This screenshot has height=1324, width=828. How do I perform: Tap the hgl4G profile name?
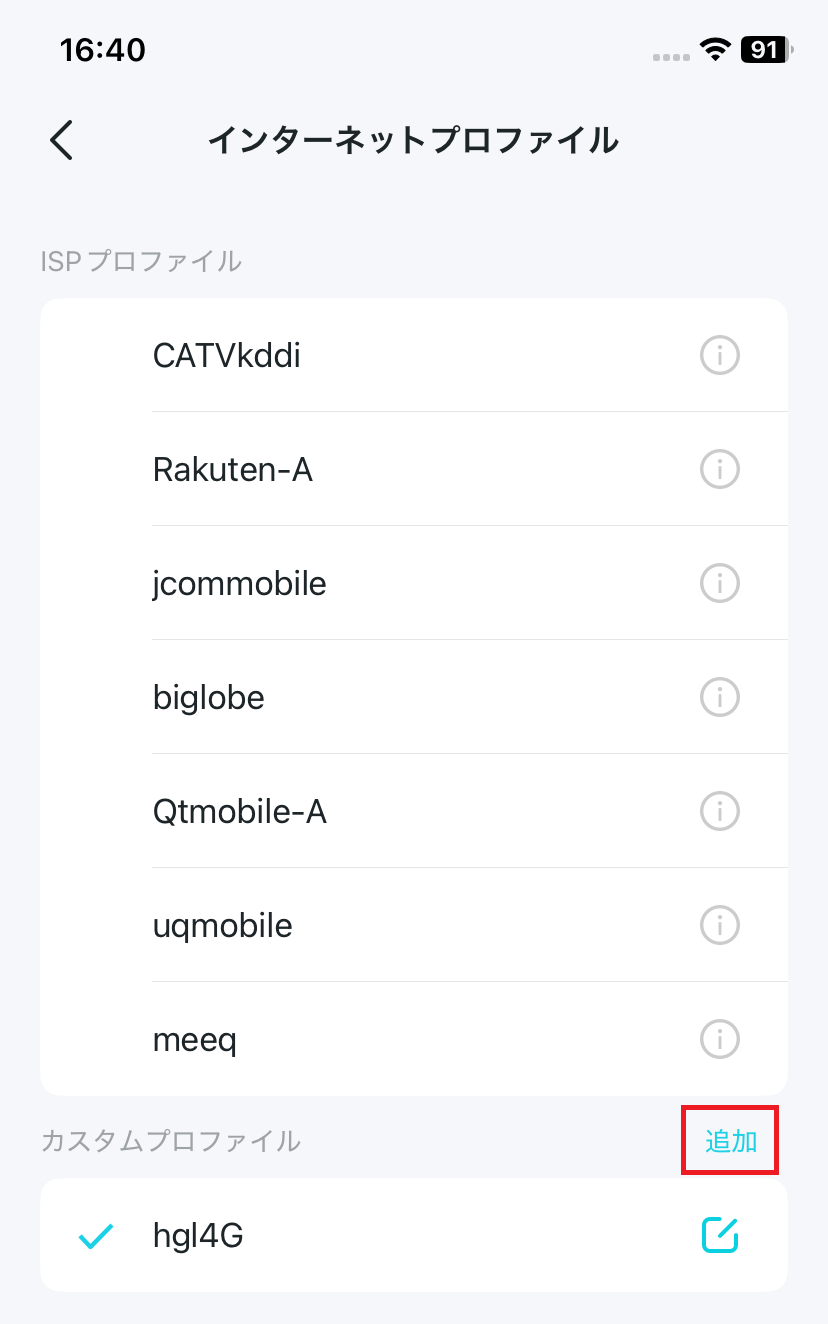point(198,1237)
